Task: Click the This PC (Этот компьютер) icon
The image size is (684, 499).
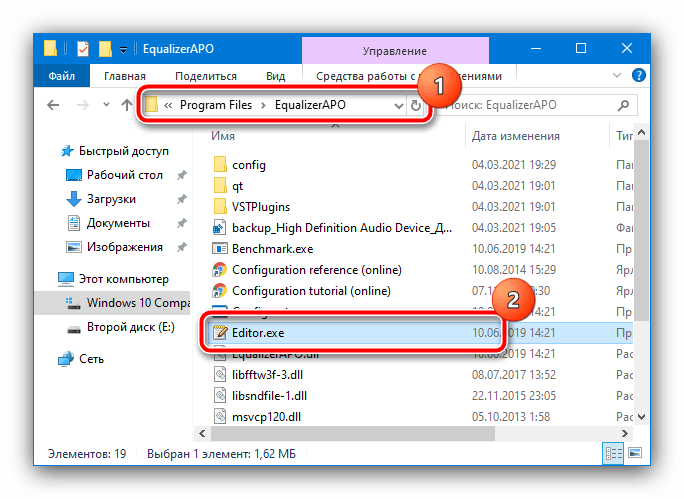Action: click(x=66, y=279)
